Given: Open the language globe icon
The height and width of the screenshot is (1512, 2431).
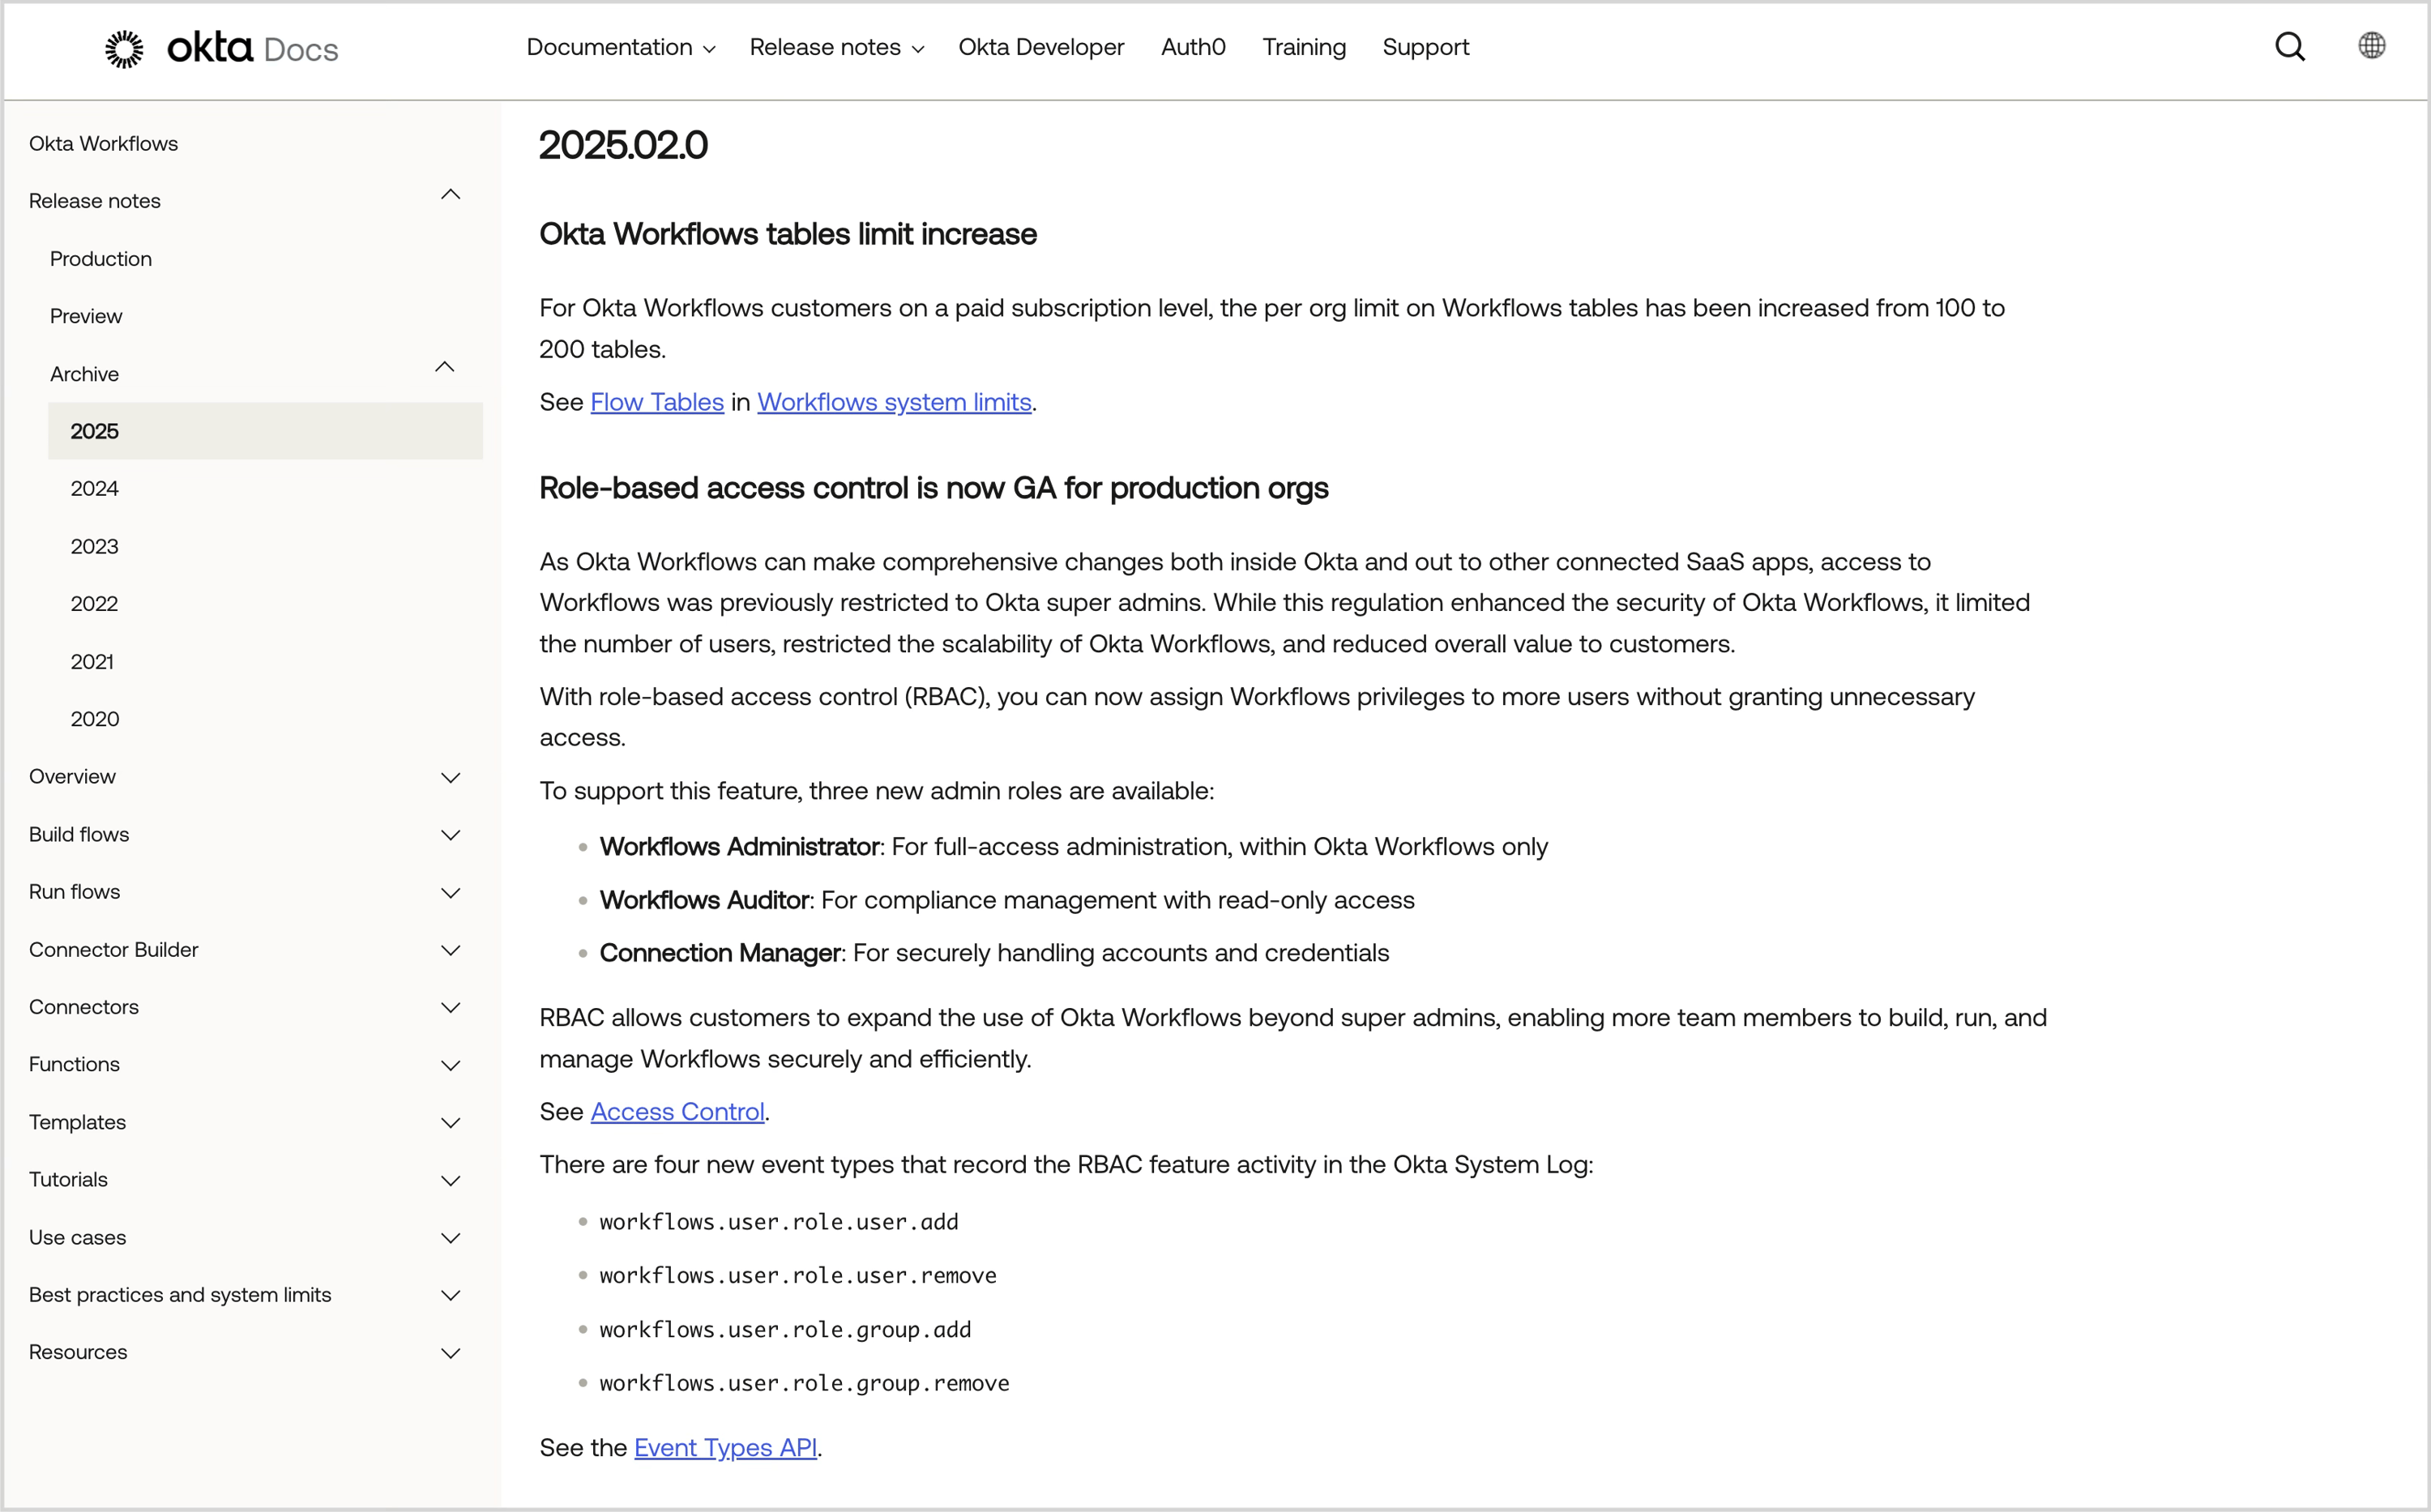Looking at the screenshot, I should [2372, 46].
